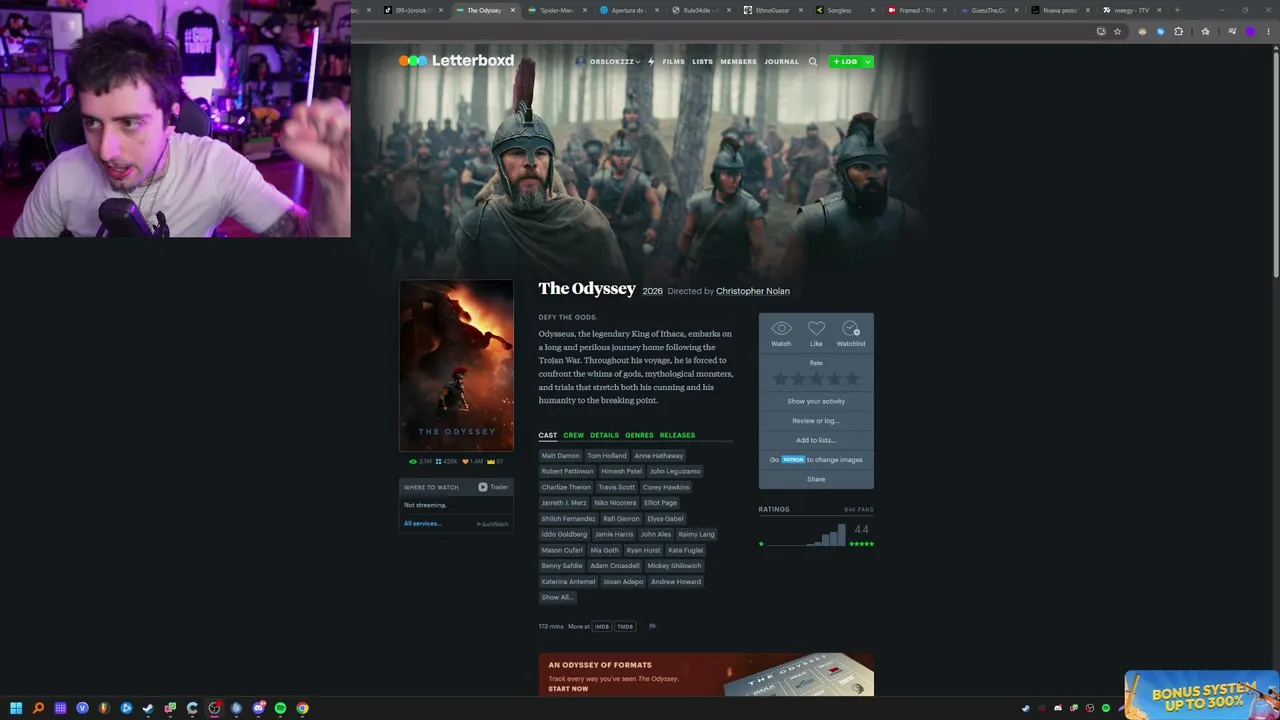
Task: Report the film with the flag icon
Action: (x=652, y=627)
